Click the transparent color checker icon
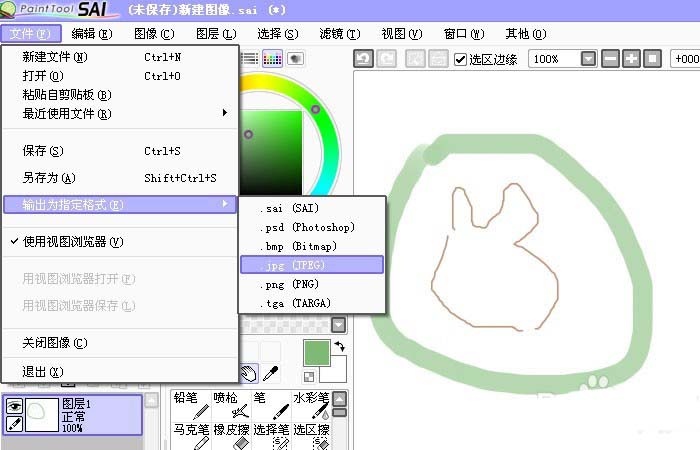This screenshot has width=700, height=450. (308, 377)
